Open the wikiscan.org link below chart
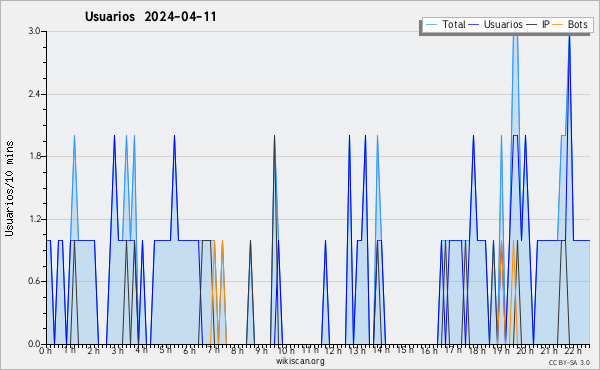Image resolution: width=600 pixels, height=370 pixels. pos(300,361)
